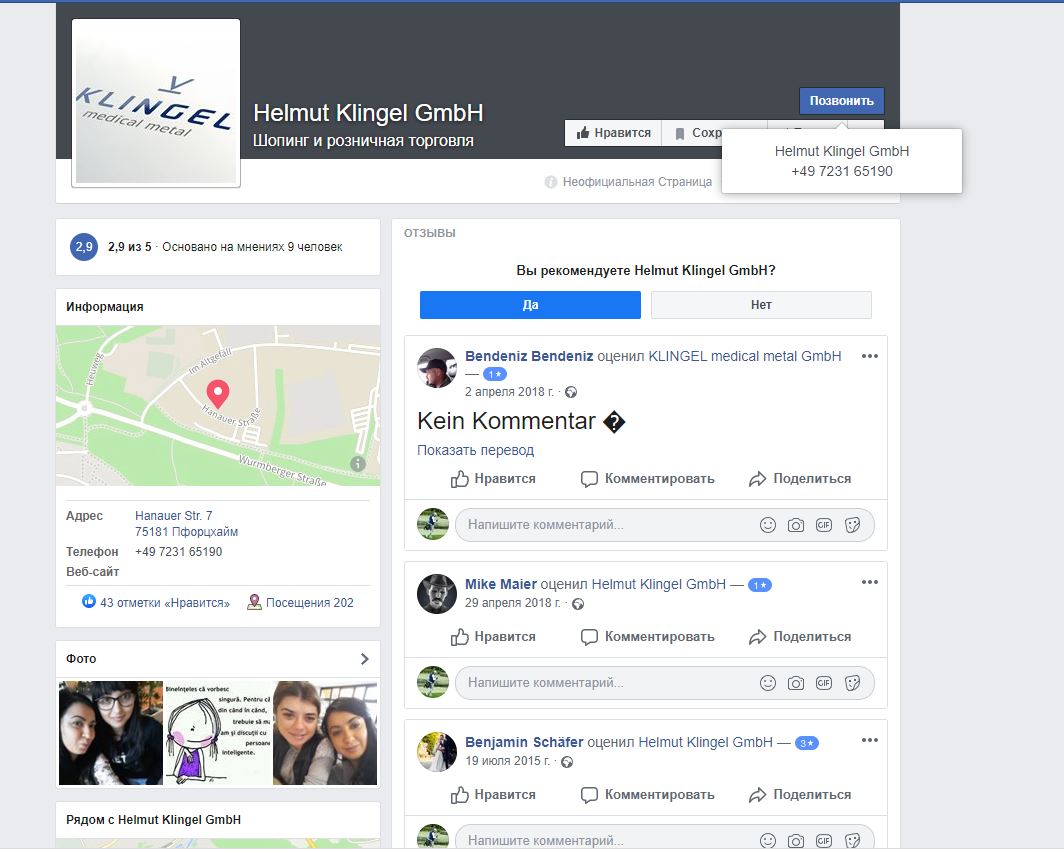1064x853 pixels.
Task: Select Да to recommend the company
Action: (530, 305)
